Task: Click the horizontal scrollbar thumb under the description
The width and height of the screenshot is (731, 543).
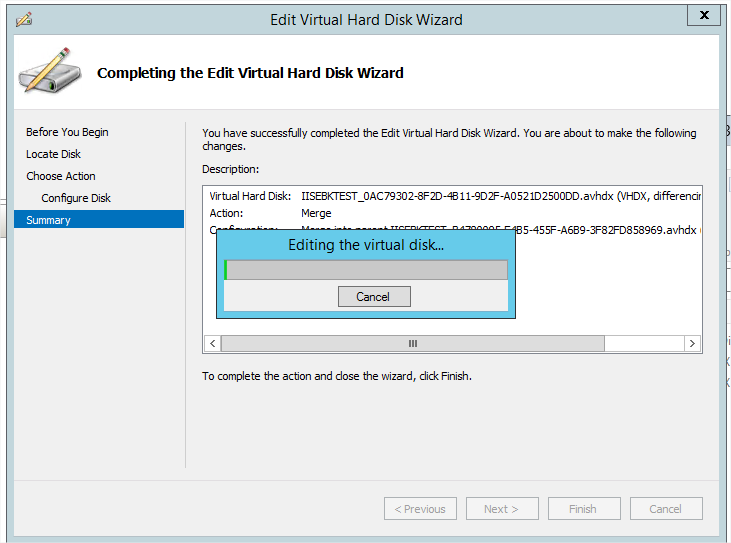Action: pos(412,343)
